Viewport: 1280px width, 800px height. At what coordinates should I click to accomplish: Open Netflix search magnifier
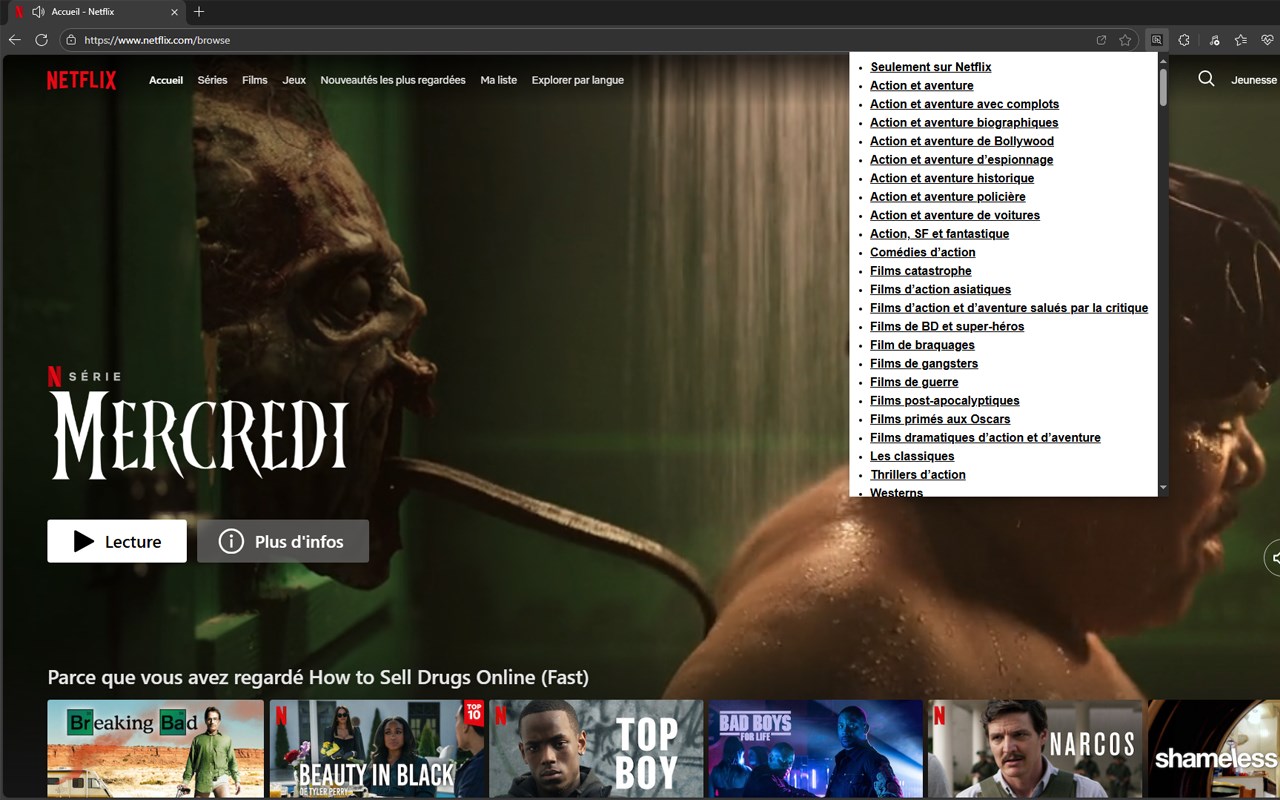point(1206,79)
